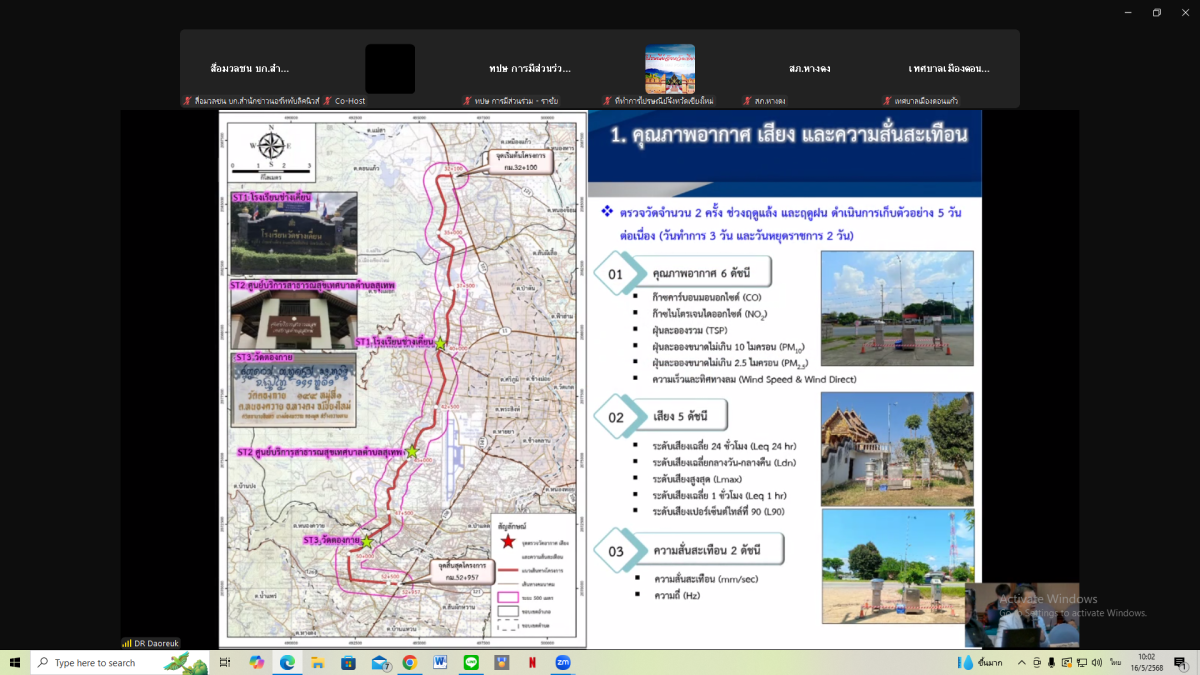Open the clock showing 10:02
Image resolution: width=1200 pixels, height=675 pixels.
point(1146,662)
